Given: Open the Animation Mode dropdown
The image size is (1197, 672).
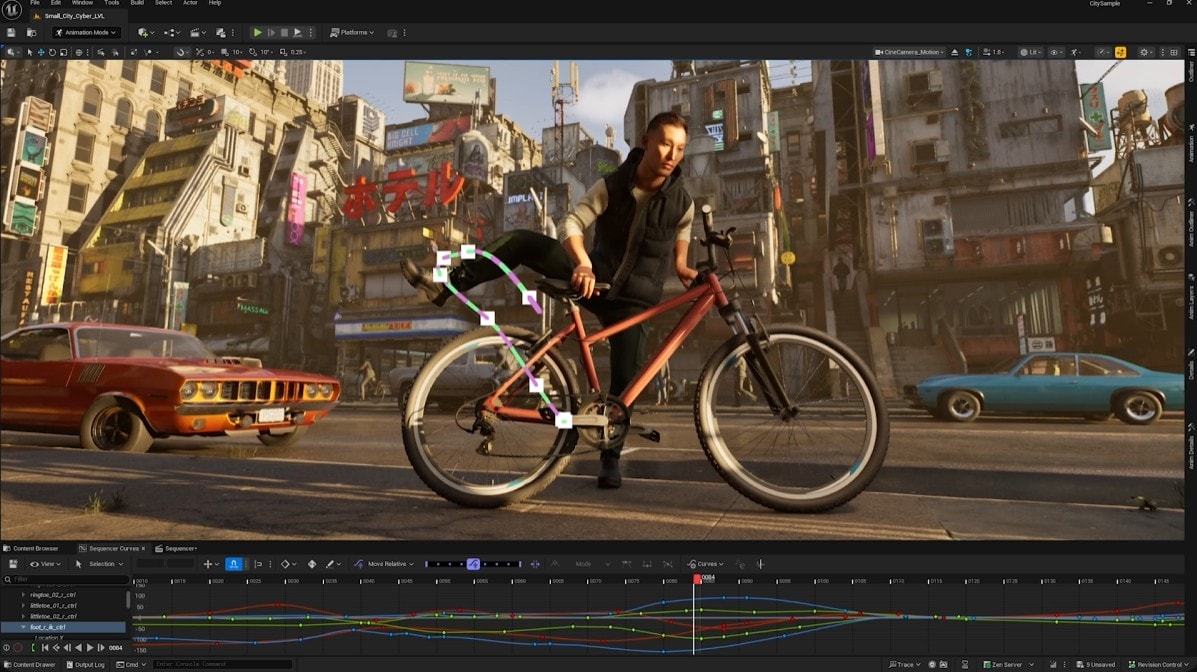Looking at the screenshot, I should coord(86,32).
